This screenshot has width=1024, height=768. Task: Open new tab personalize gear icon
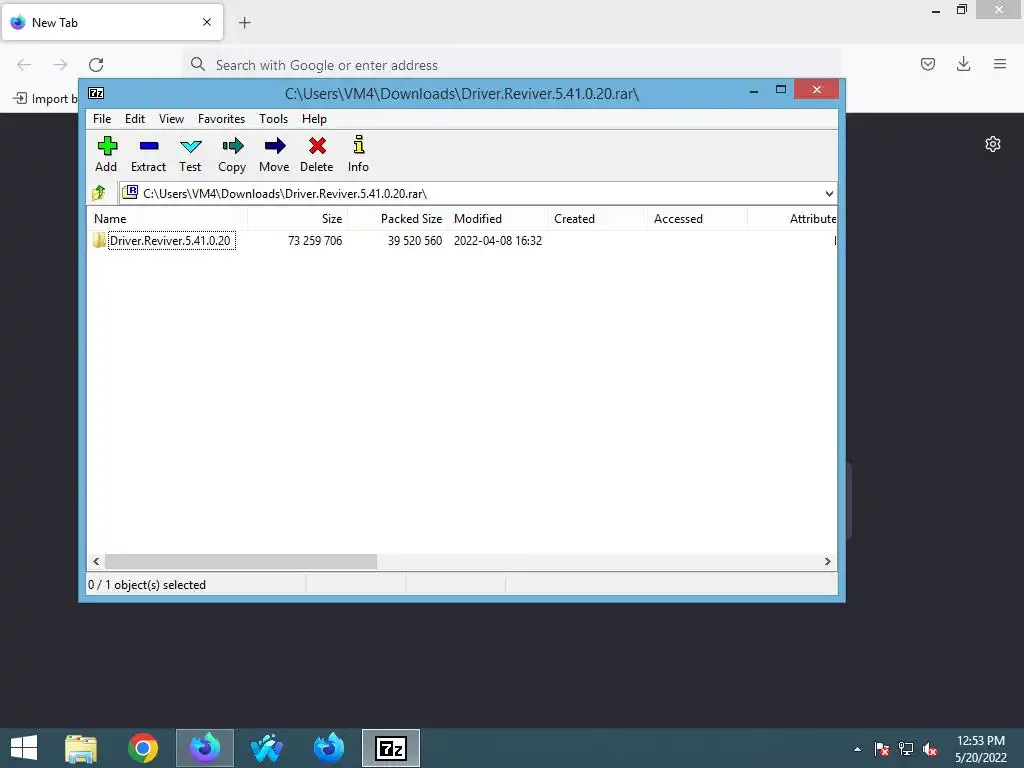tap(993, 144)
